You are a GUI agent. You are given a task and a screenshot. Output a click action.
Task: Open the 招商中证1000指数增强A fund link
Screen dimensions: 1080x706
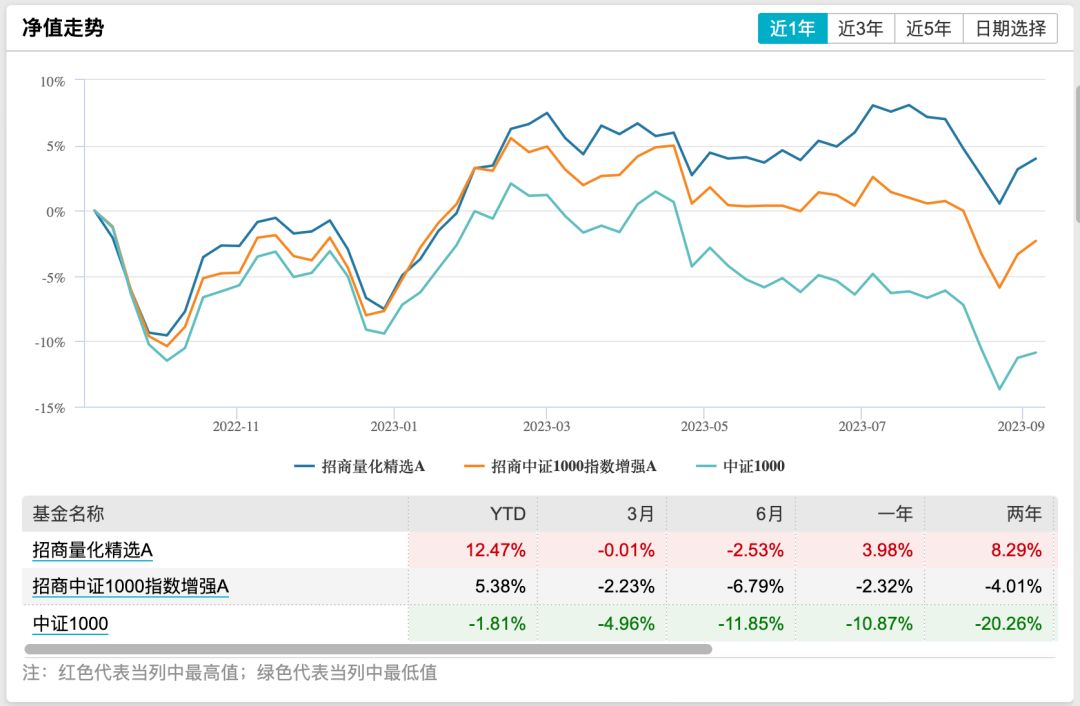coord(132,587)
